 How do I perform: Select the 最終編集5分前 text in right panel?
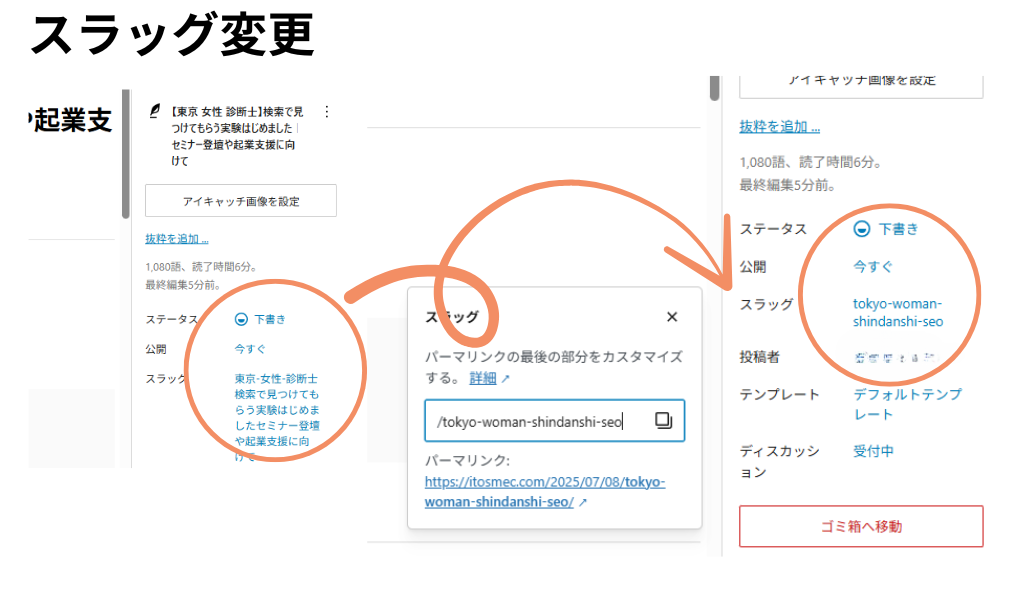coord(787,185)
